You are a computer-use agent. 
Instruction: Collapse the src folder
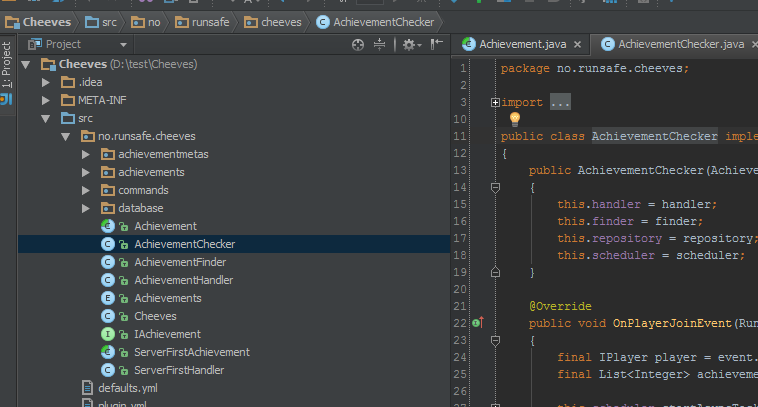click(x=46, y=118)
